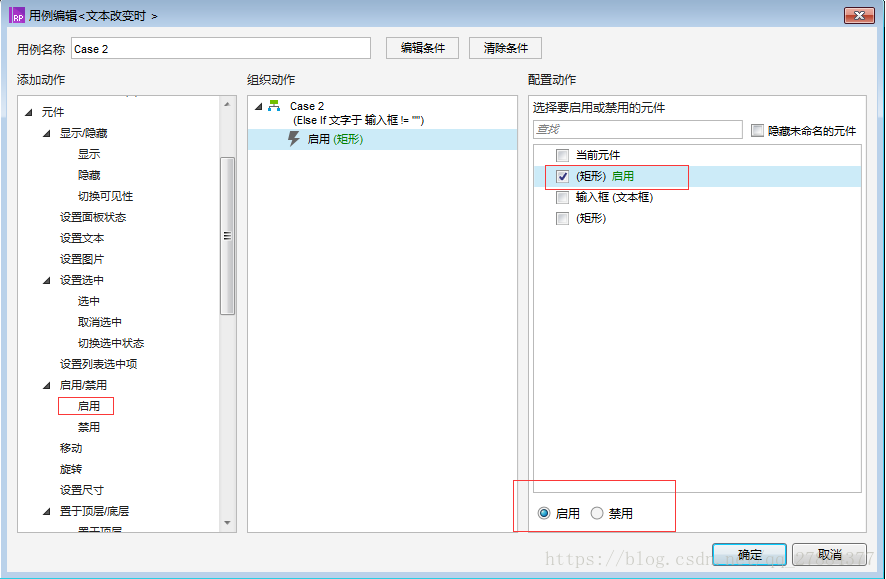886x579 pixels.
Task: Click the scrollbar down arrow
Action: pyautogui.click(x=227, y=523)
